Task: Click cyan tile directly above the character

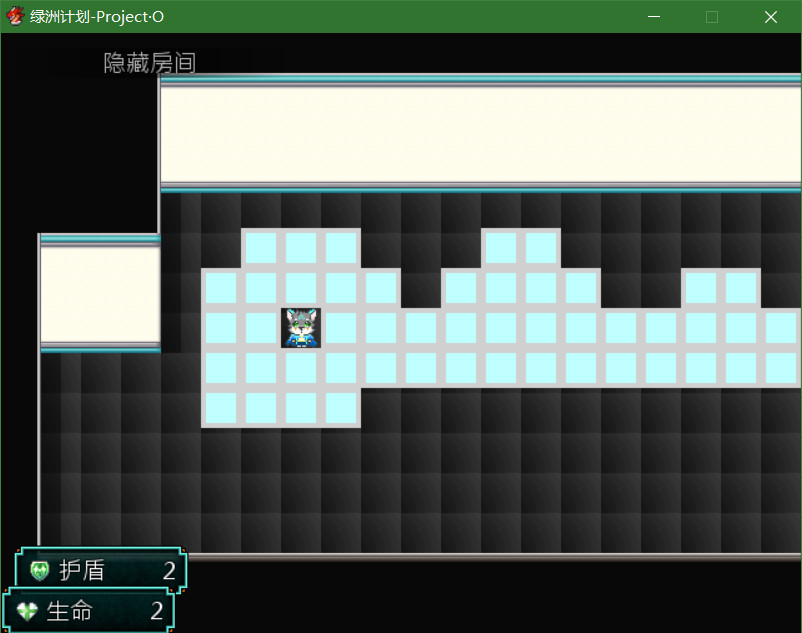Action: [x=301, y=288]
